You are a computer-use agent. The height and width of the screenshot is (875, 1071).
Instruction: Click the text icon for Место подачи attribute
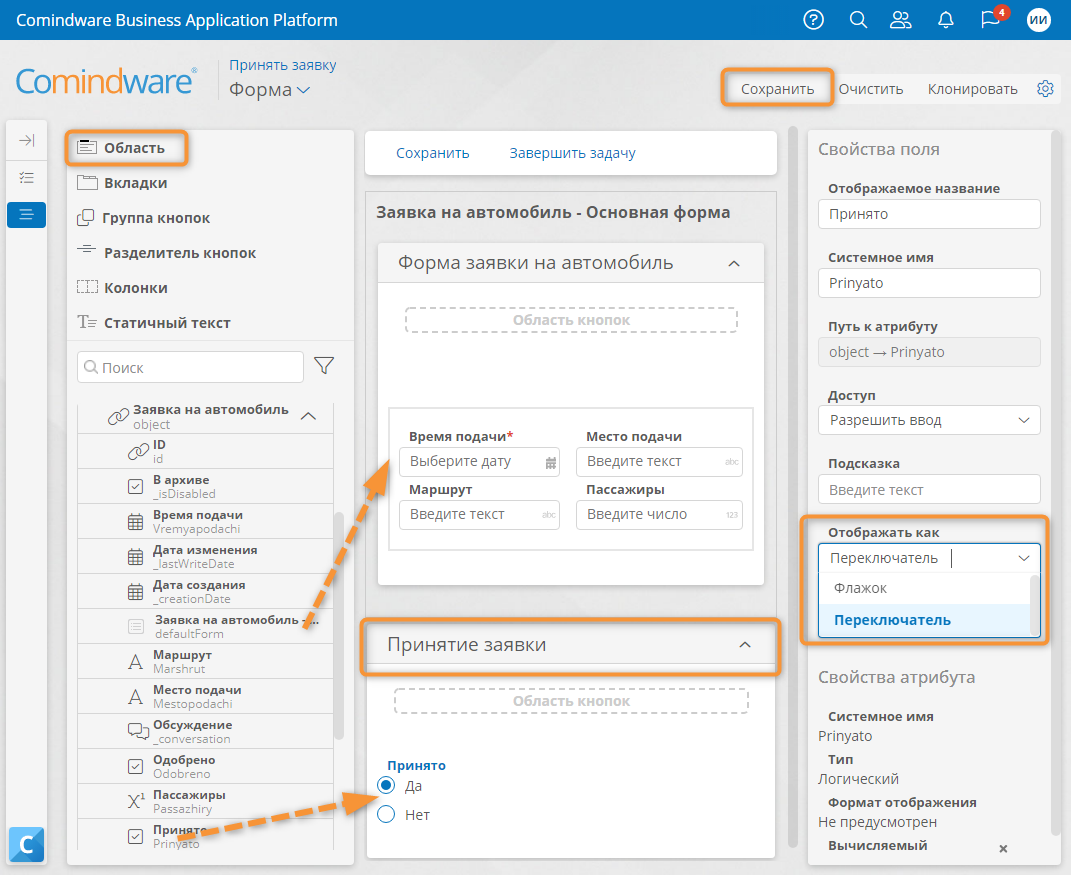(136, 697)
